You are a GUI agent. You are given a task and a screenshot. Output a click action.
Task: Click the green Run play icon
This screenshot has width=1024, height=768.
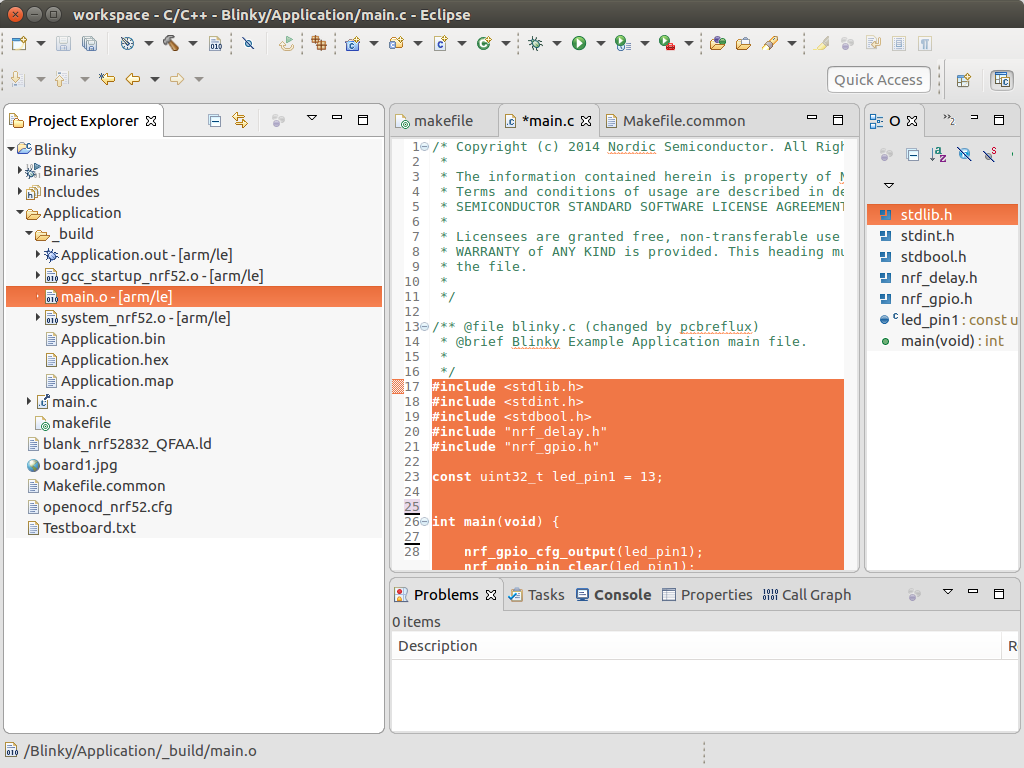tap(579, 44)
